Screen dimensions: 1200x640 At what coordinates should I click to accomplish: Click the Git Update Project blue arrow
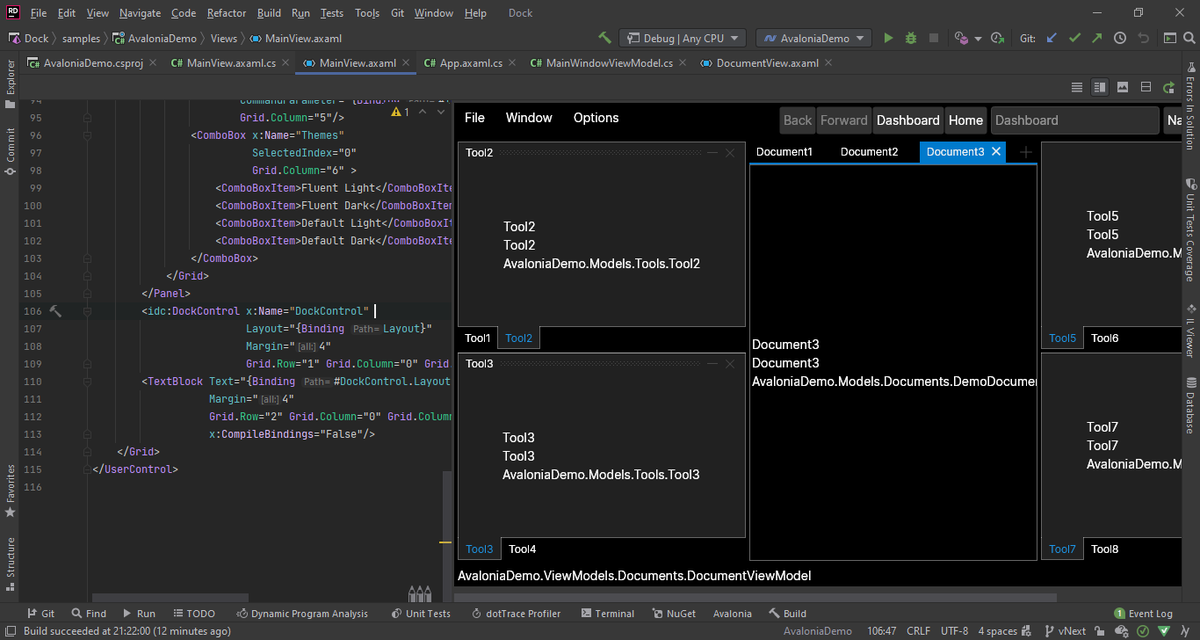(1052, 38)
